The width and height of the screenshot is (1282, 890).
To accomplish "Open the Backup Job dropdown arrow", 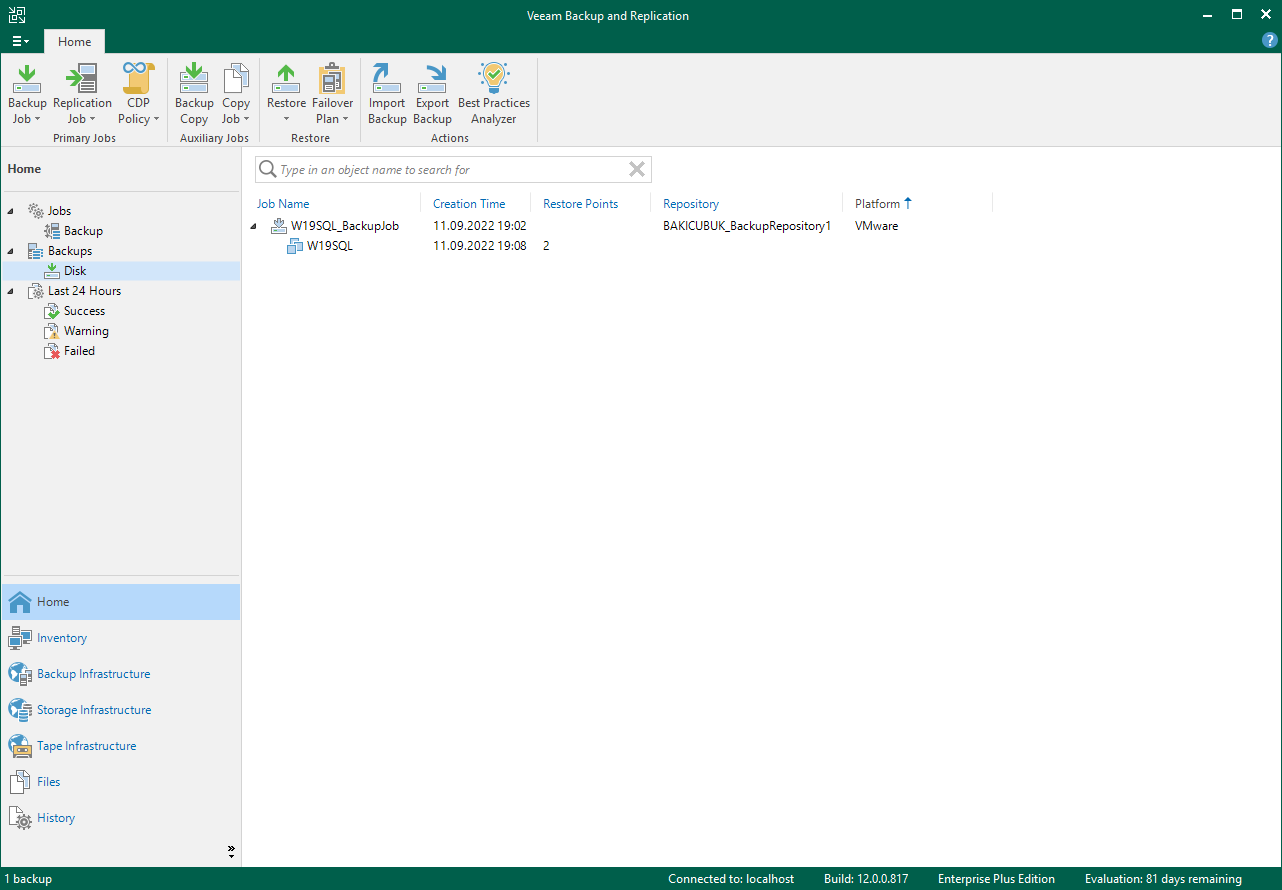I will click(x=37, y=119).
